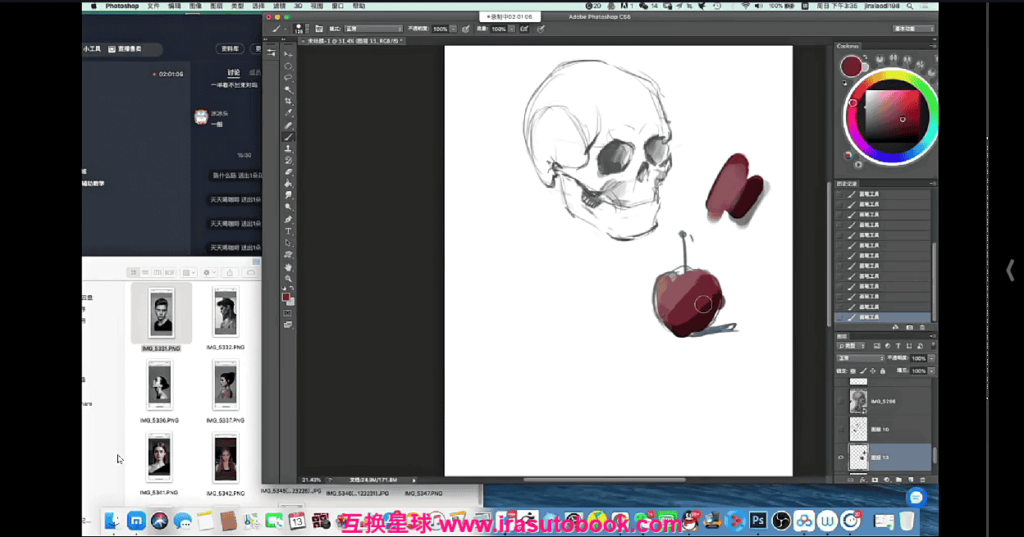Open workspace switcher dropdown at top right
Image resolution: width=1024 pixels, height=537 pixels.
pyautogui.click(x=914, y=29)
